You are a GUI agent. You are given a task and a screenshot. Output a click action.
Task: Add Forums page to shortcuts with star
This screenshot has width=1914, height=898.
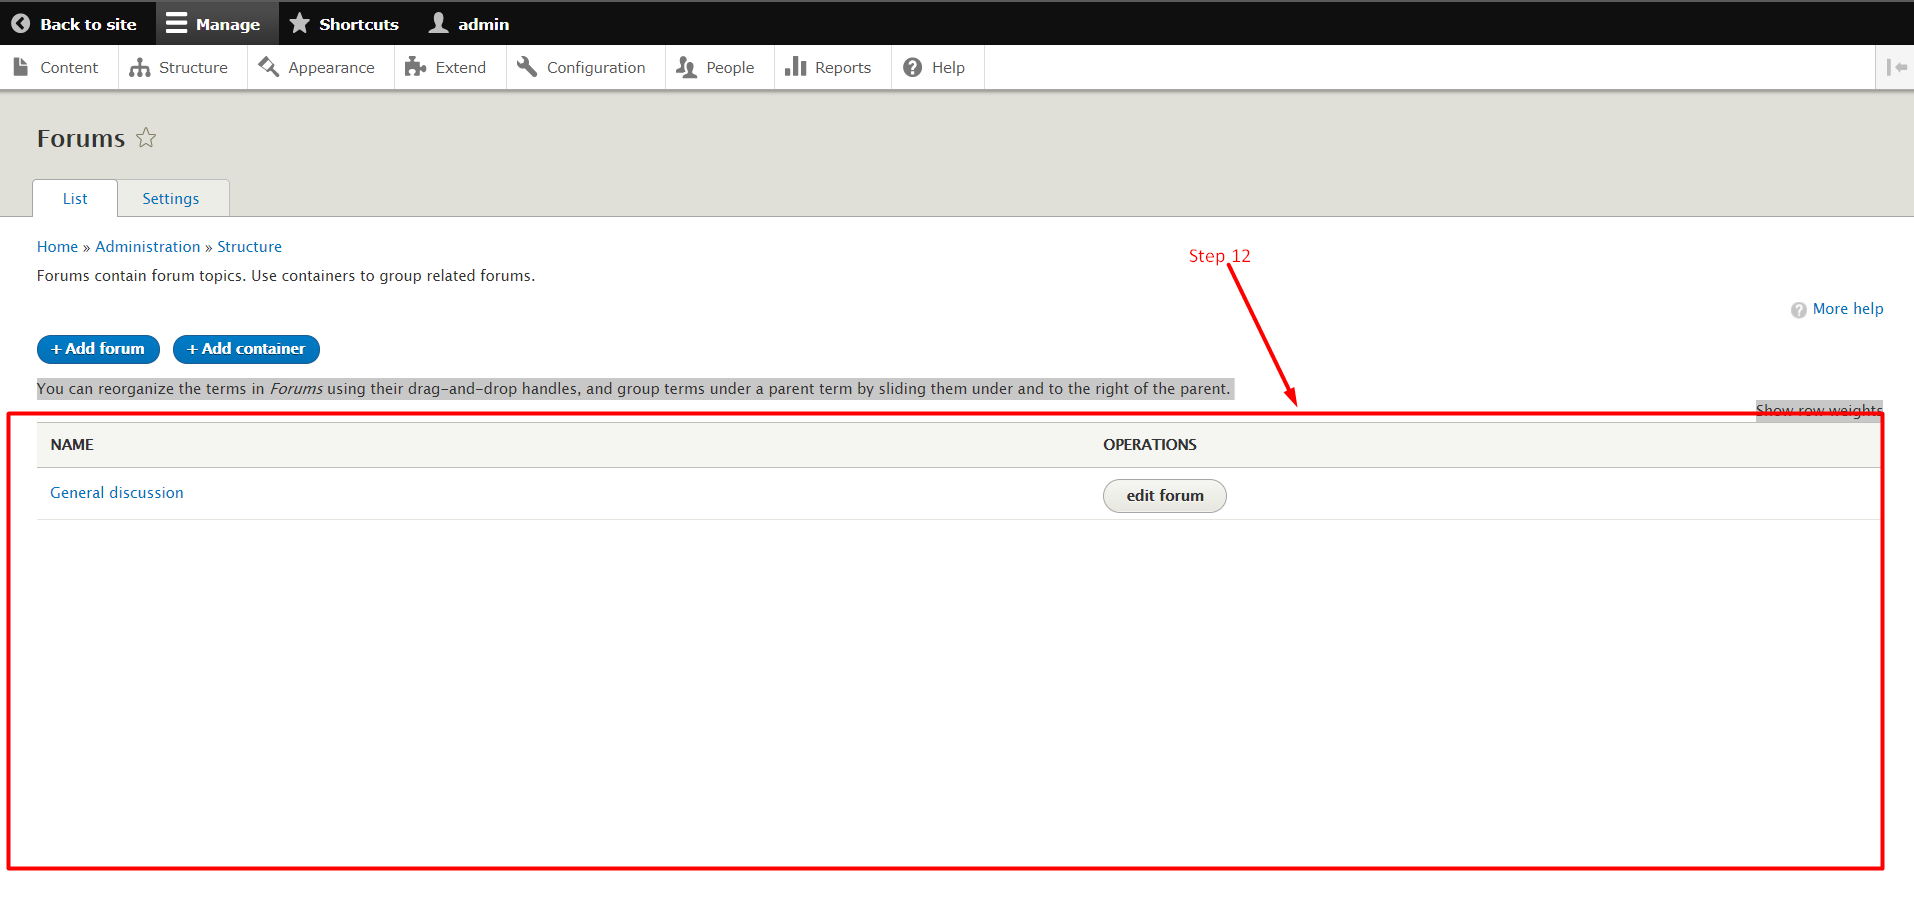pyautogui.click(x=146, y=138)
